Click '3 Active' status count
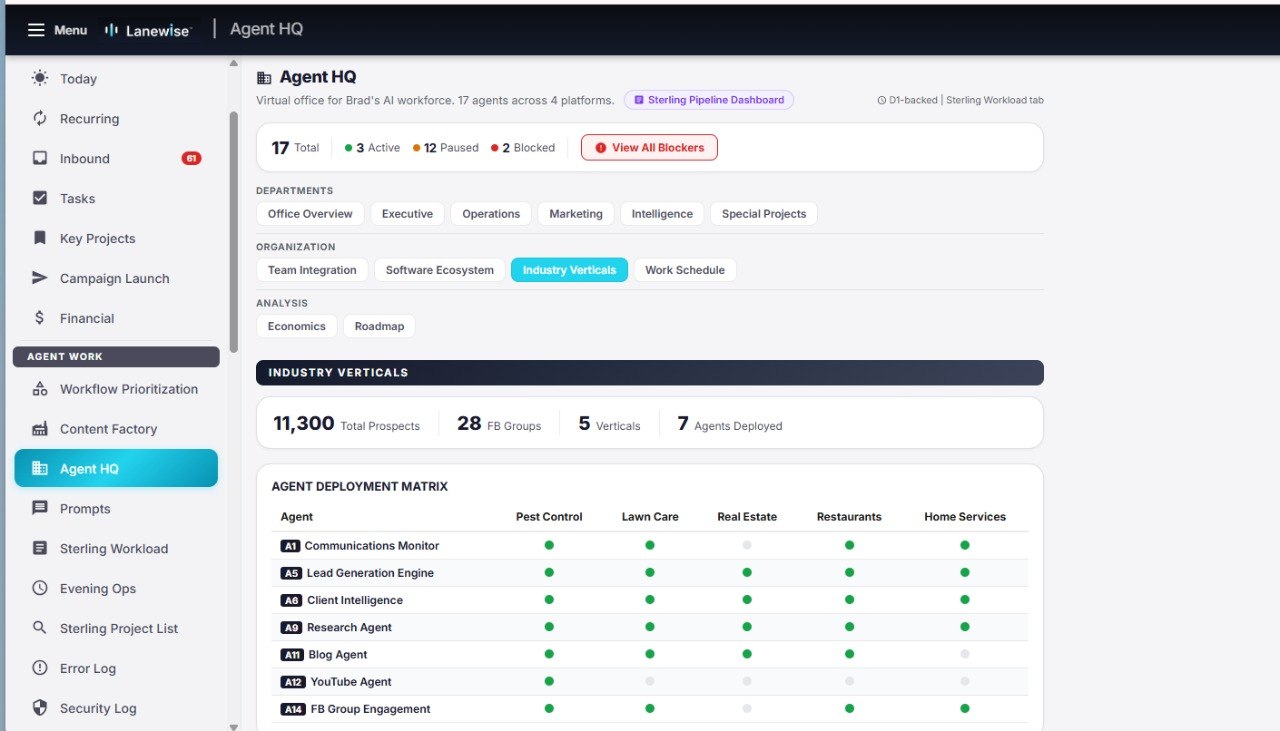1280x731 pixels. click(372, 148)
